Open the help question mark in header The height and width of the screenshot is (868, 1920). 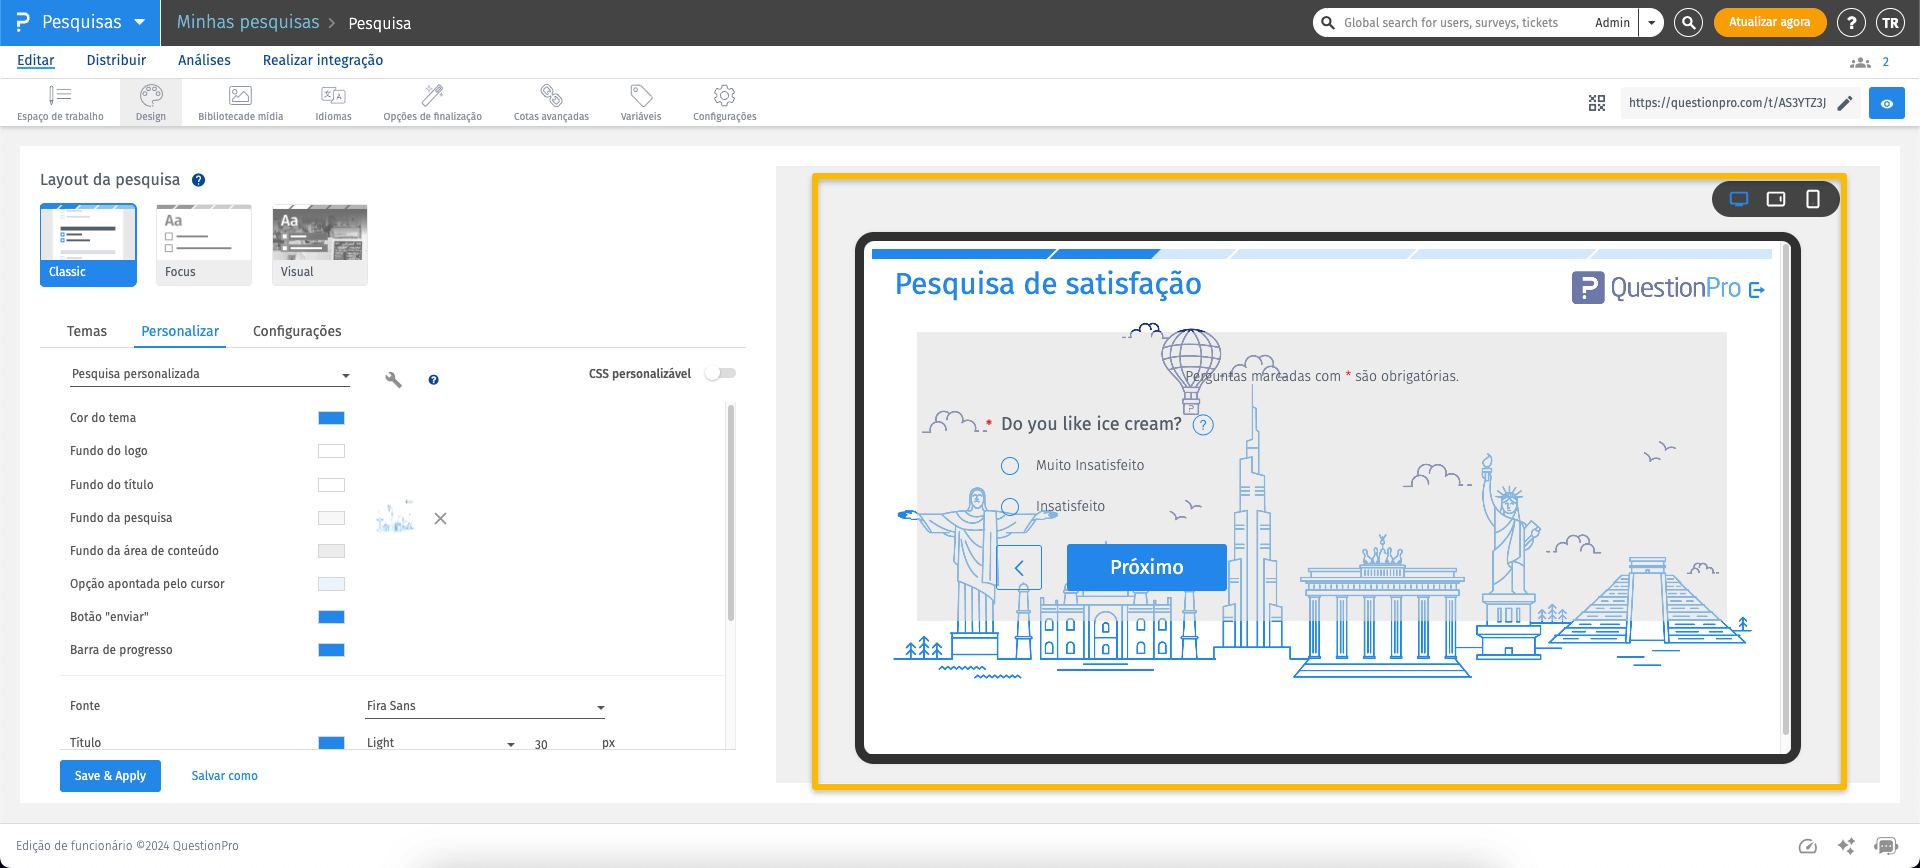(1851, 22)
